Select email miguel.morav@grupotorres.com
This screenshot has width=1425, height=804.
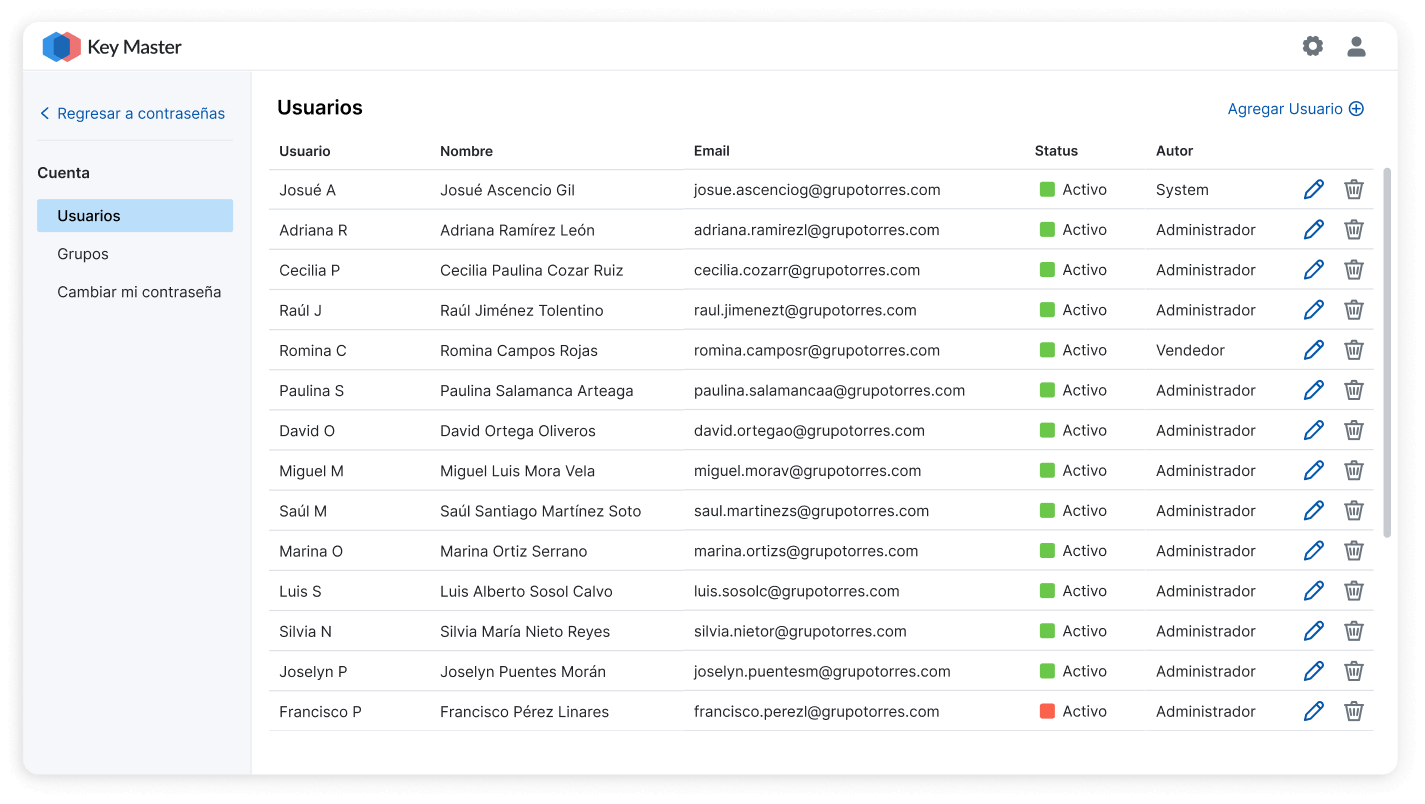coord(807,470)
